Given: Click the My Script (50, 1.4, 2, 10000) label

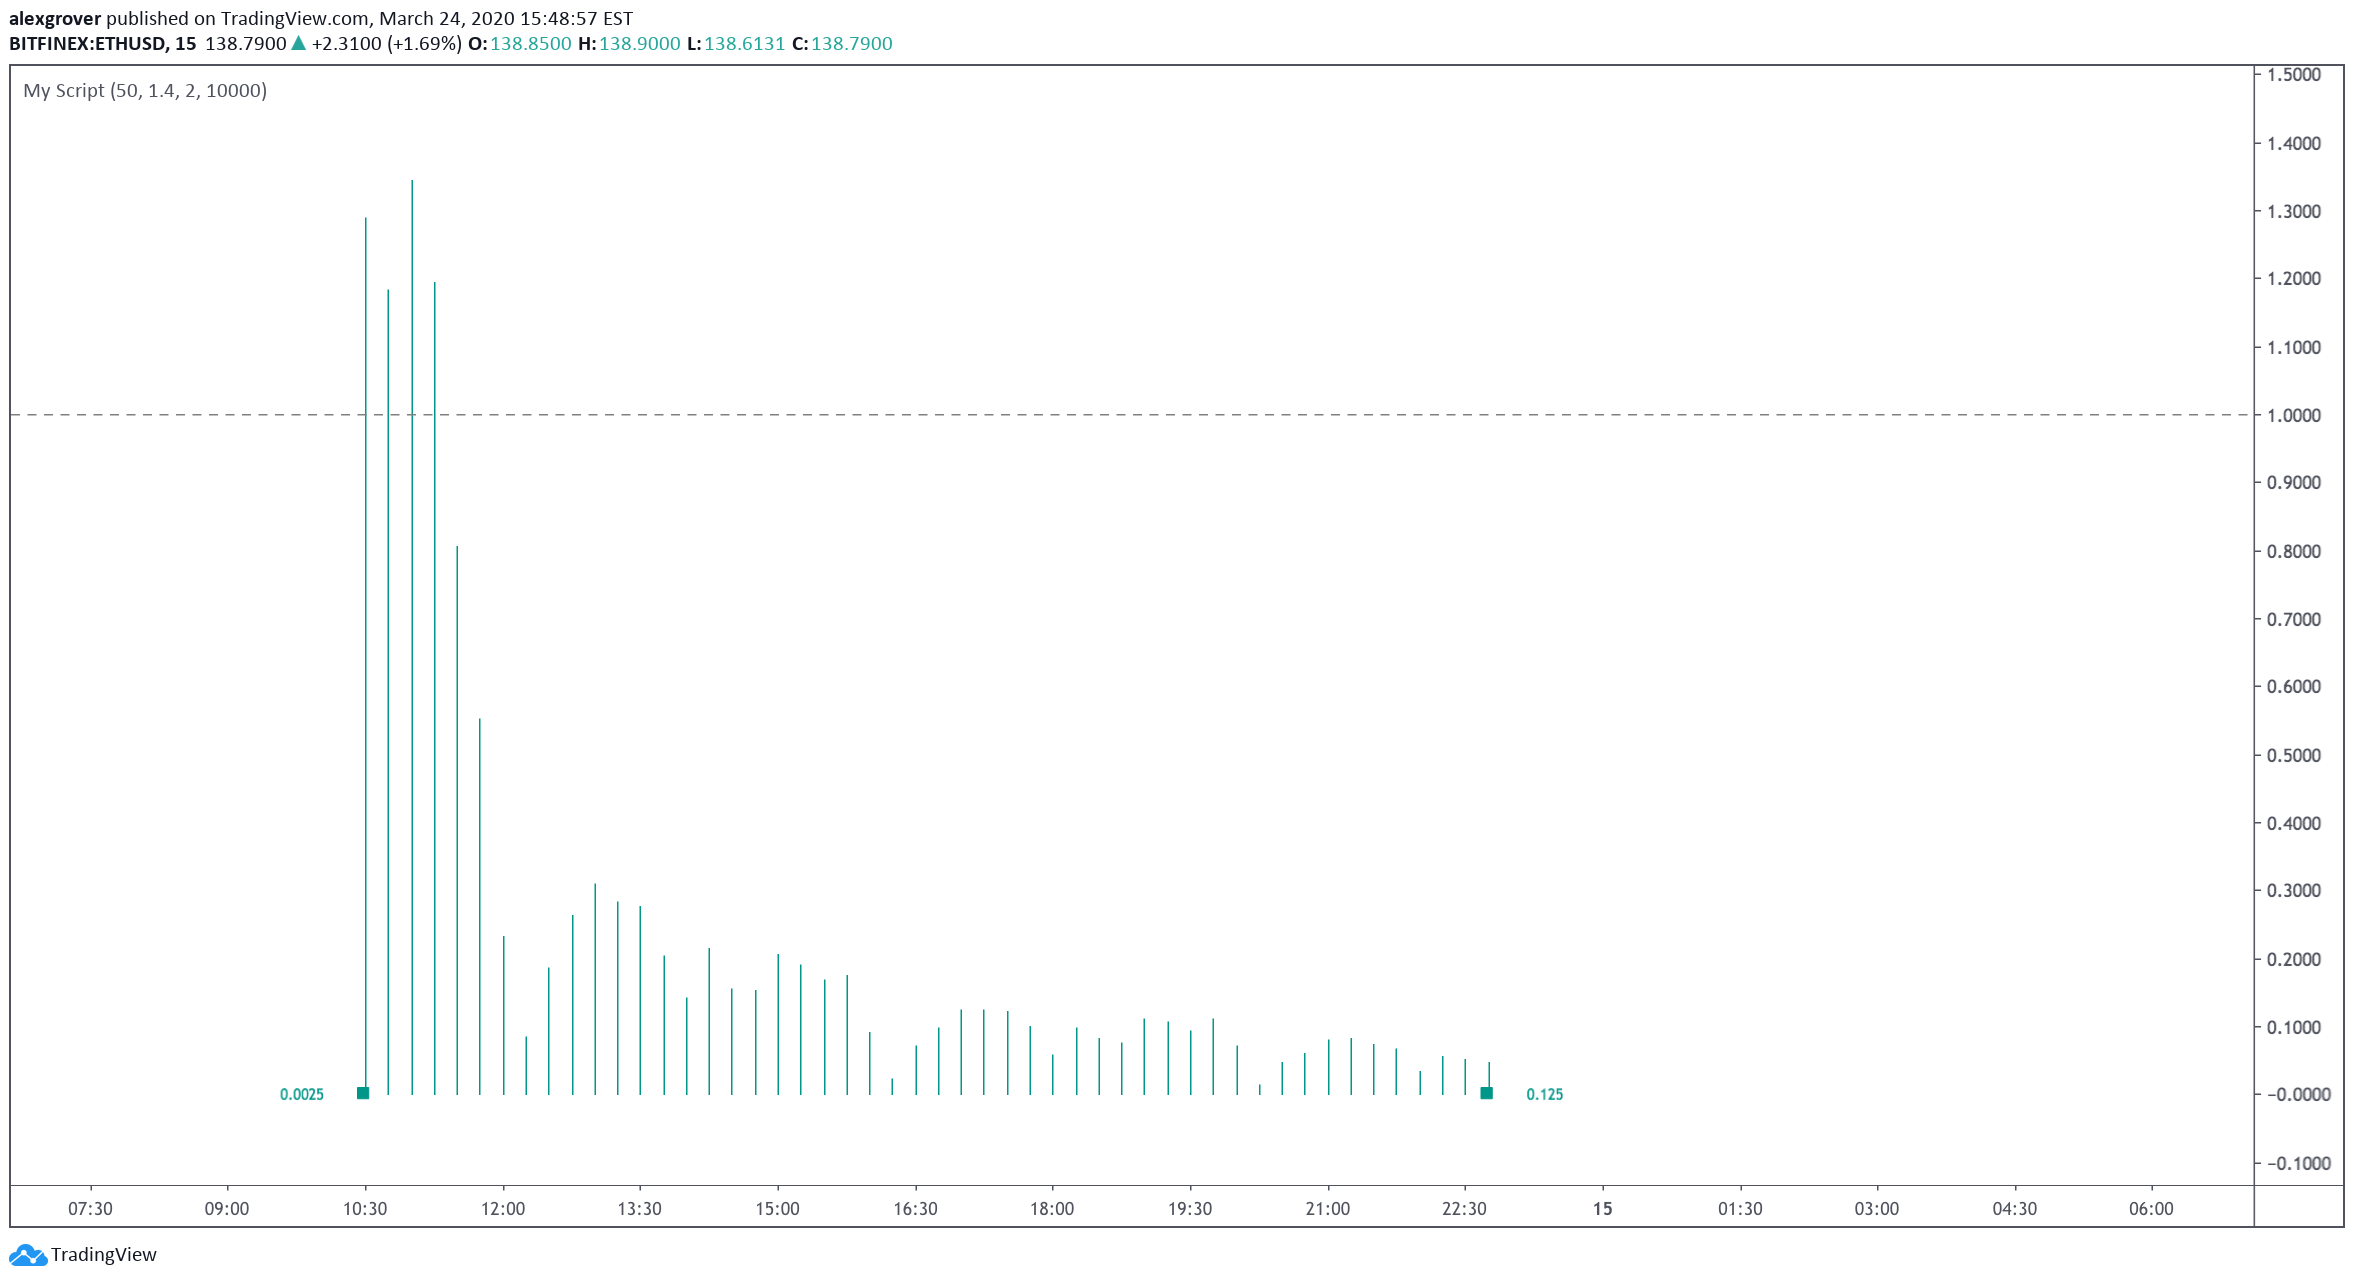Looking at the screenshot, I should click(x=145, y=90).
